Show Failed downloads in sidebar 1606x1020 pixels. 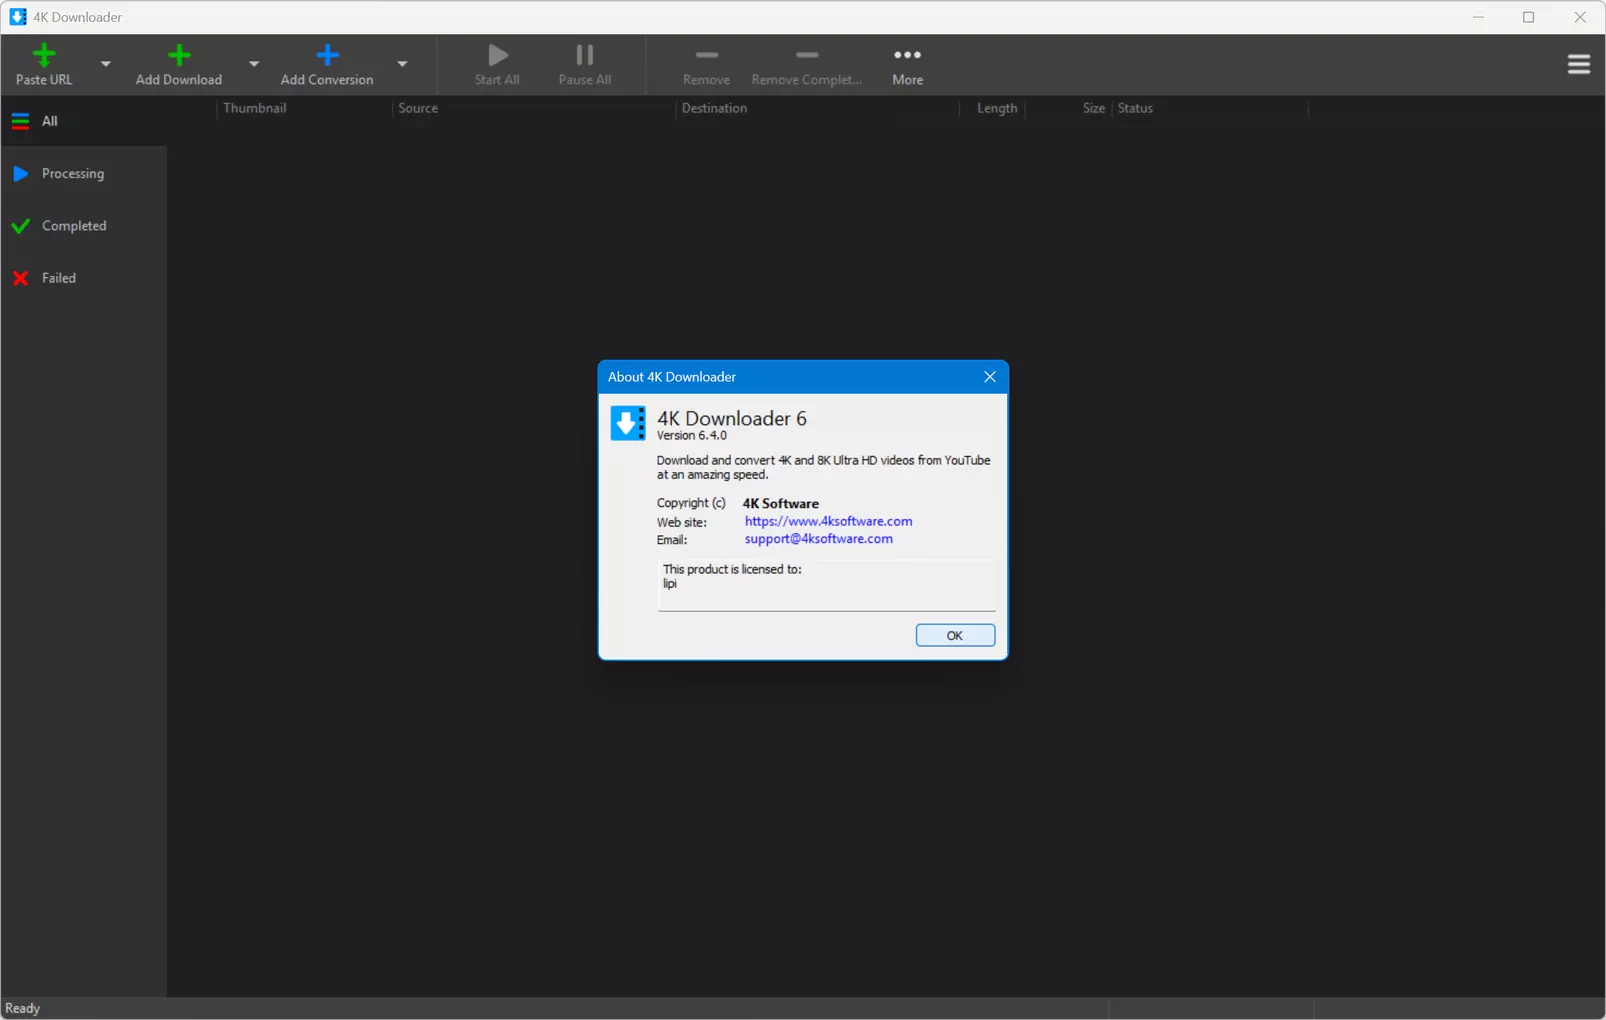84,278
